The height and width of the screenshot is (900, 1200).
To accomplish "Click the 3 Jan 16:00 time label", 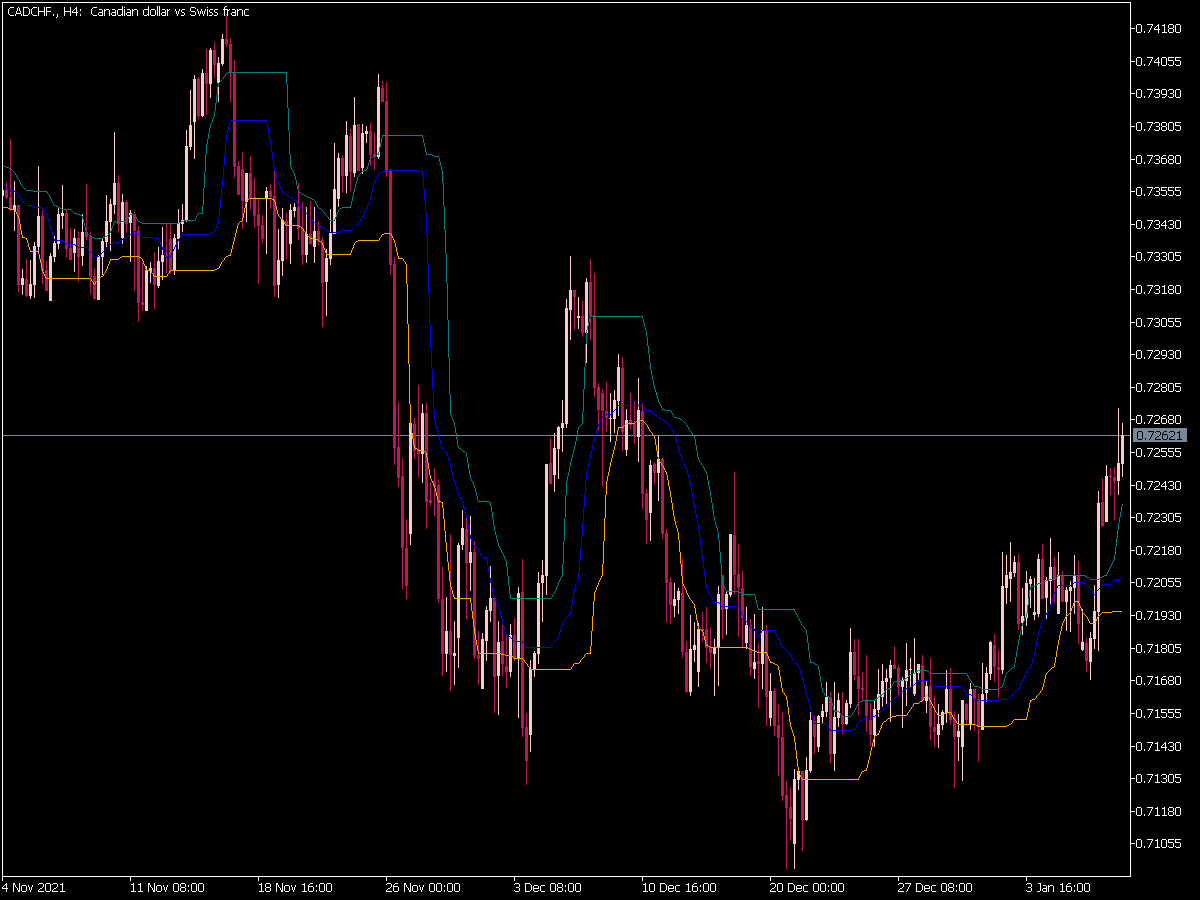I will (1060, 888).
